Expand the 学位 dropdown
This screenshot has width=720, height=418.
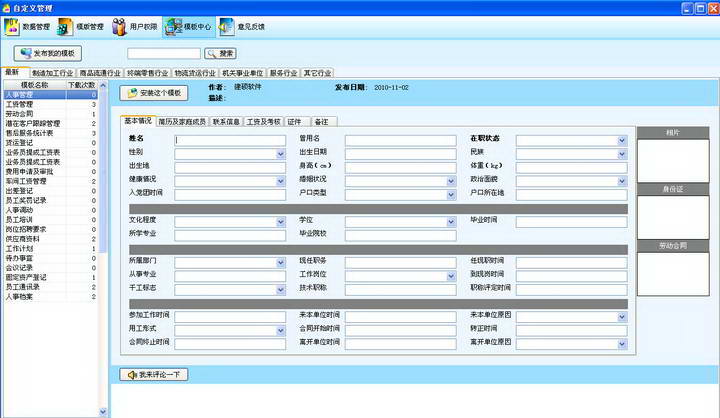click(451, 222)
